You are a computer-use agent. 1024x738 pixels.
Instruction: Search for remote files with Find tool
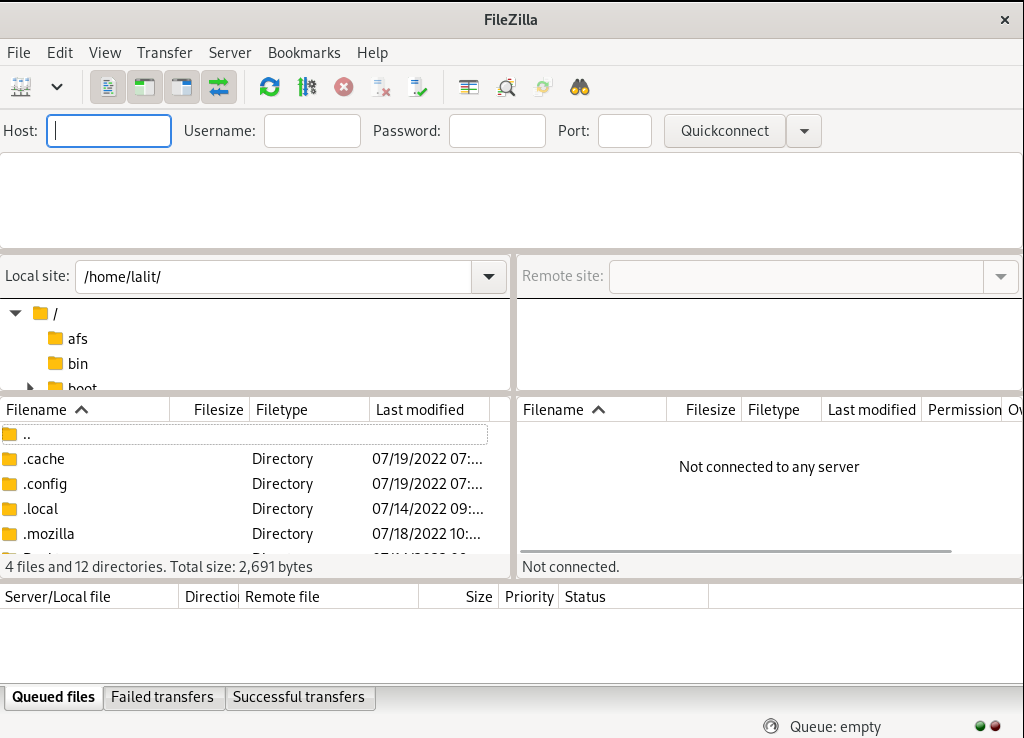click(x=579, y=87)
